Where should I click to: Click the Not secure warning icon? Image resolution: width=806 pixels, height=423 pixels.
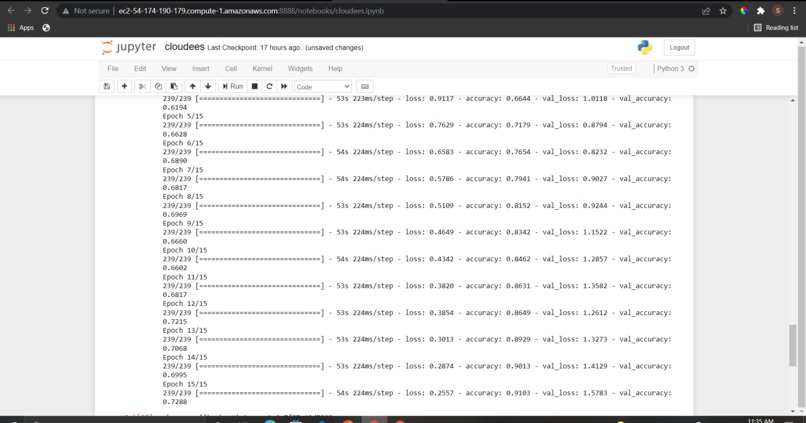point(66,11)
